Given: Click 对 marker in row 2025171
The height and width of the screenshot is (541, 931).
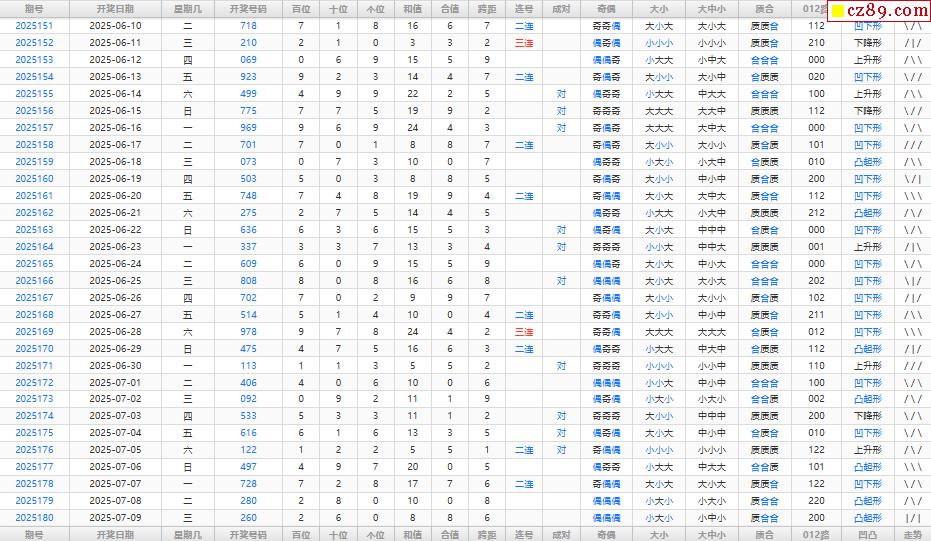Looking at the screenshot, I should [x=561, y=366].
